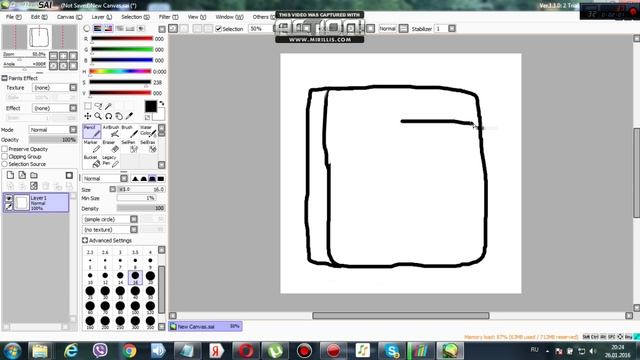640x360 pixels.
Task: Open the Layer menu
Action: coord(102,17)
